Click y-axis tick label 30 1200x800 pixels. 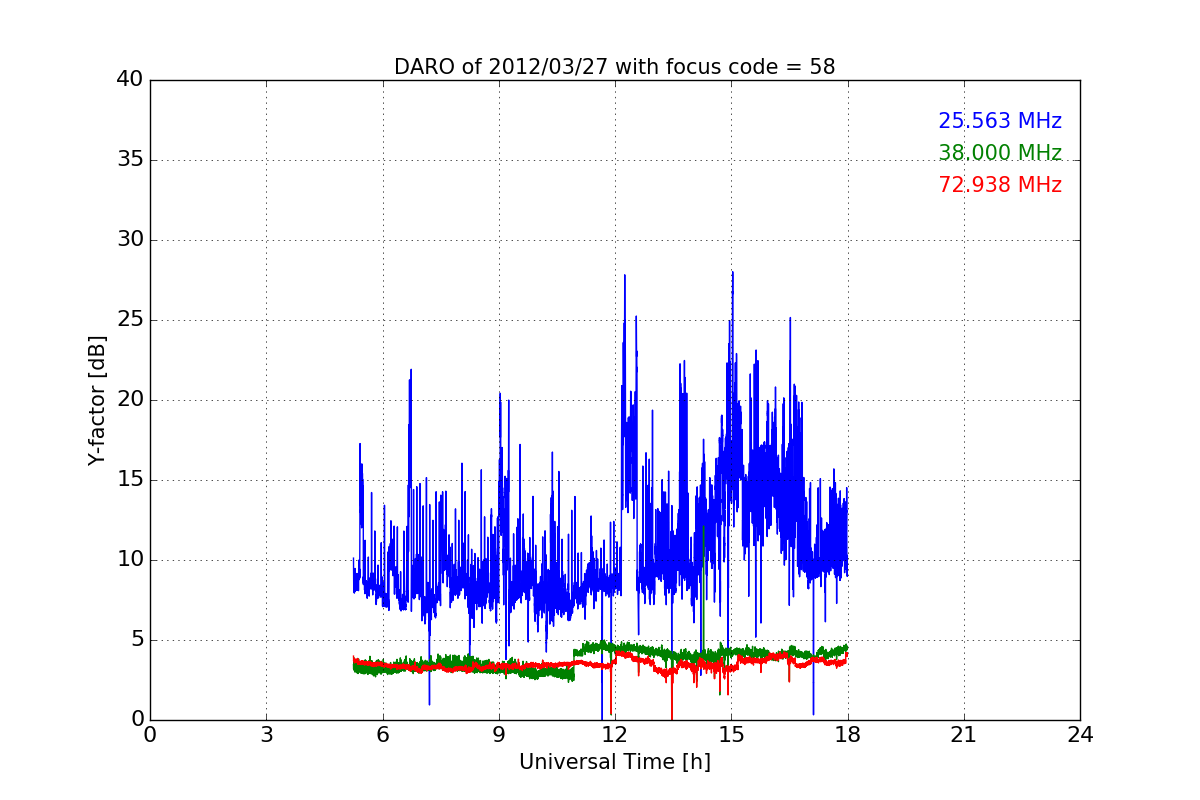pos(129,240)
